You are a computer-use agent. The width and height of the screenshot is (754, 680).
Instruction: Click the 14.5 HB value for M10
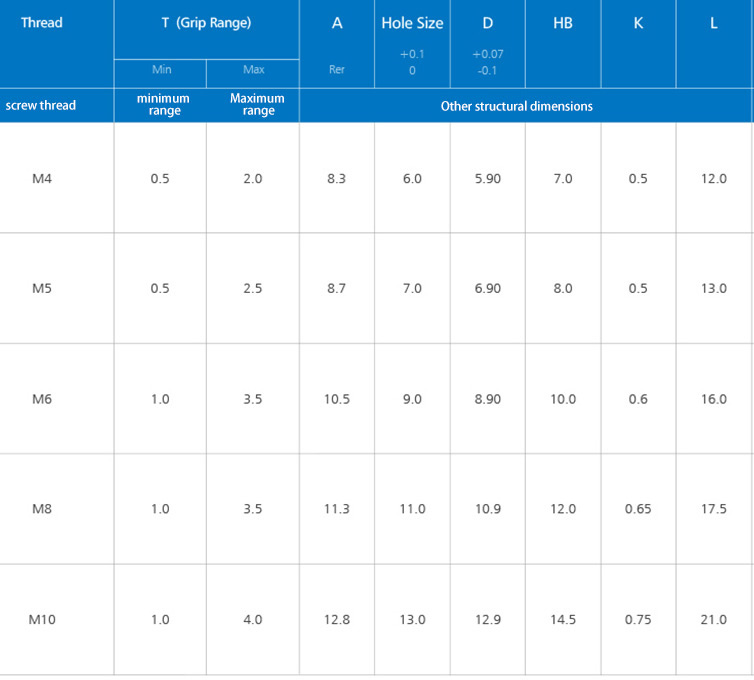(563, 620)
